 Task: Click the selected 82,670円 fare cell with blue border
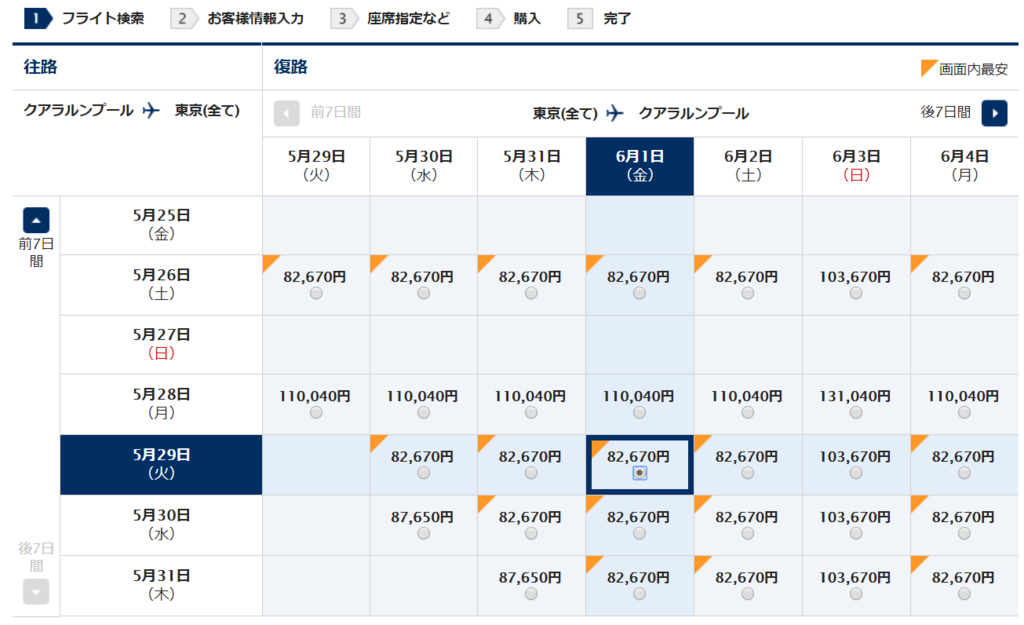pyautogui.click(x=639, y=462)
